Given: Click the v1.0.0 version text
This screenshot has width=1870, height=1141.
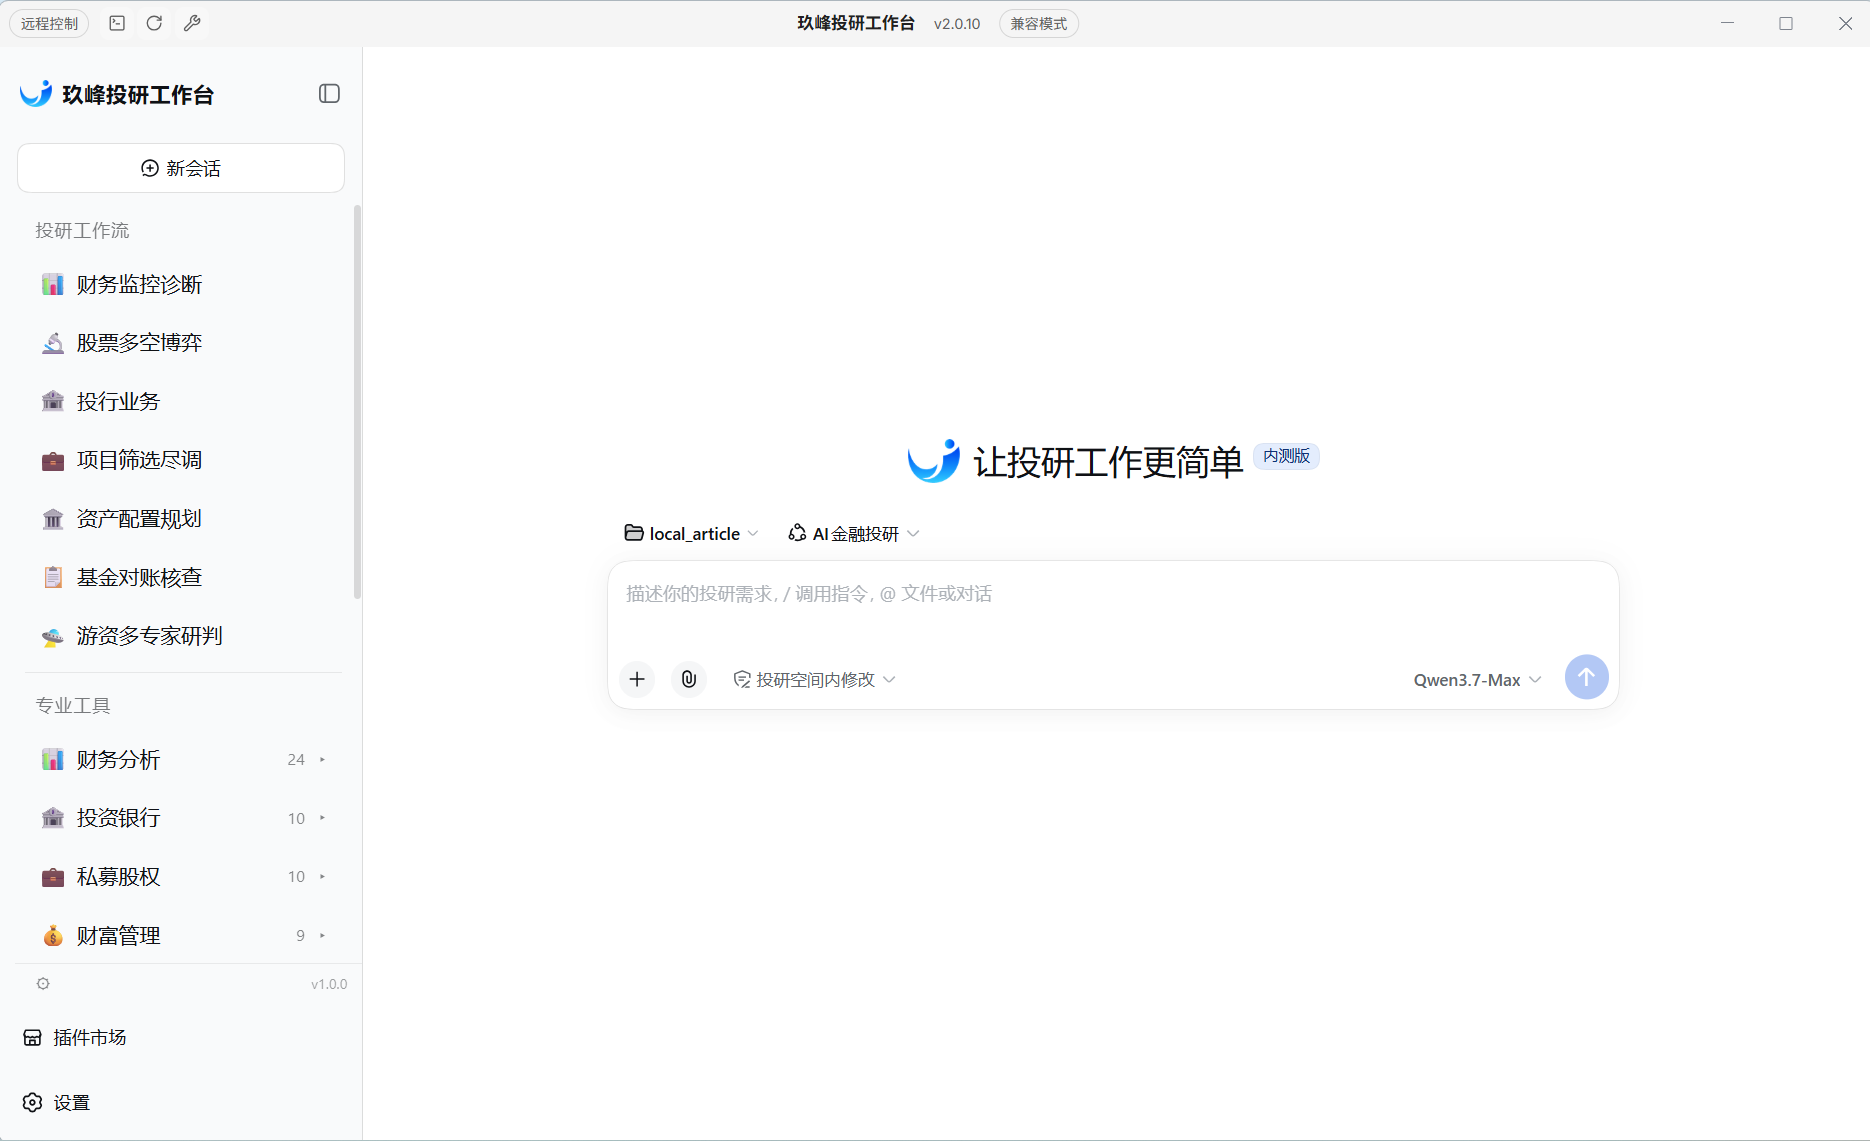Looking at the screenshot, I should (329, 984).
